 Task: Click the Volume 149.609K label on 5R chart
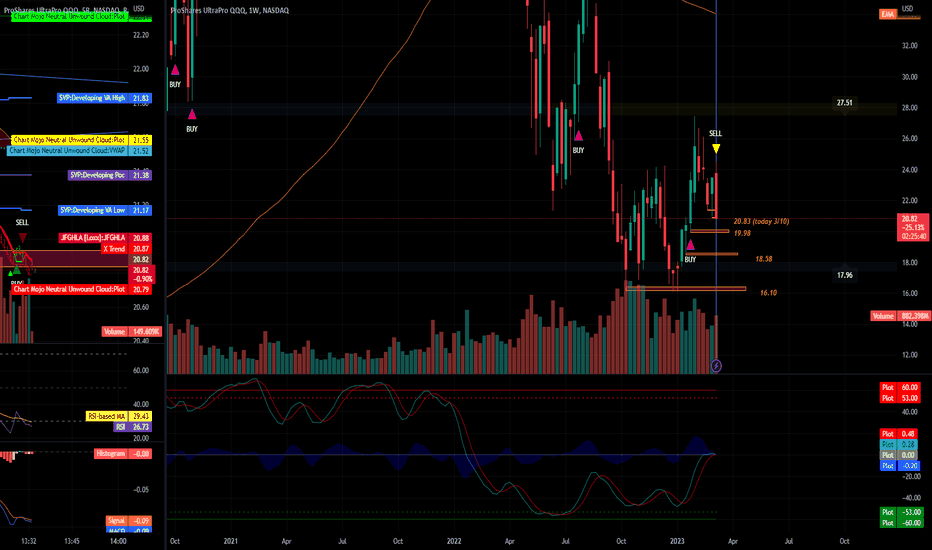[131, 332]
